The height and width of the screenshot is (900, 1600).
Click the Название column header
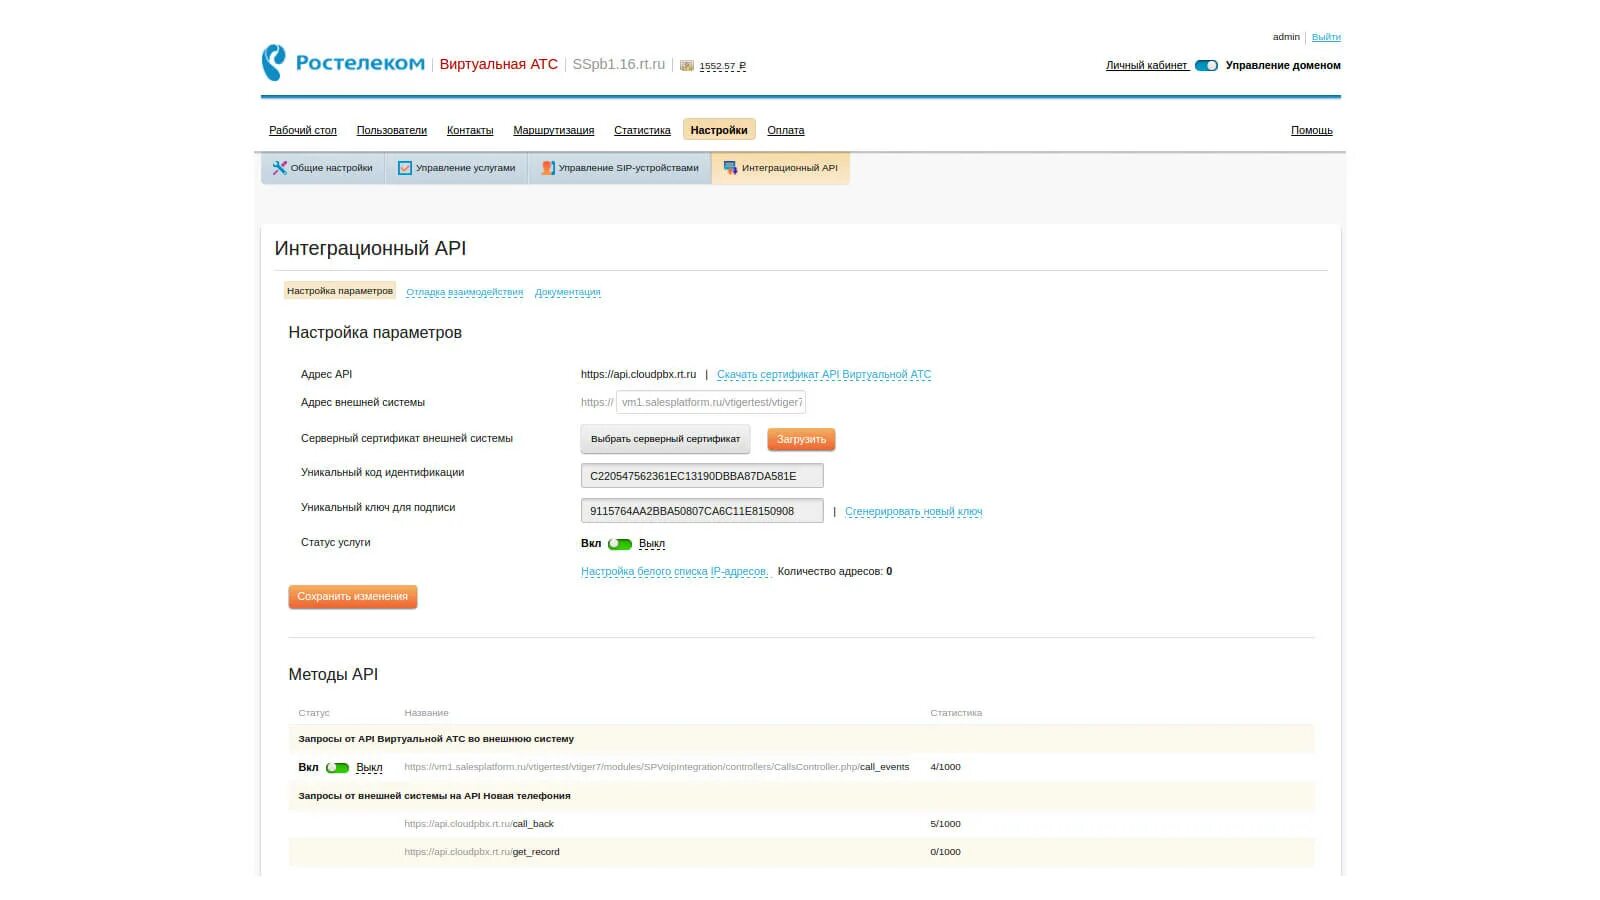[426, 713]
